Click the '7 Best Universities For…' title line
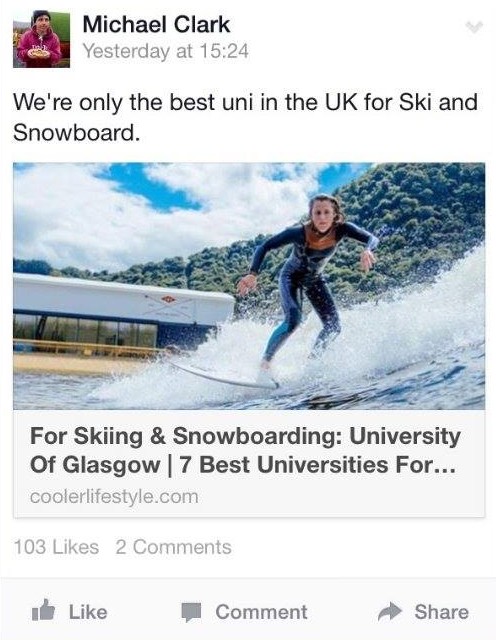Image resolution: width=496 pixels, height=640 pixels. [x=317, y=464]
